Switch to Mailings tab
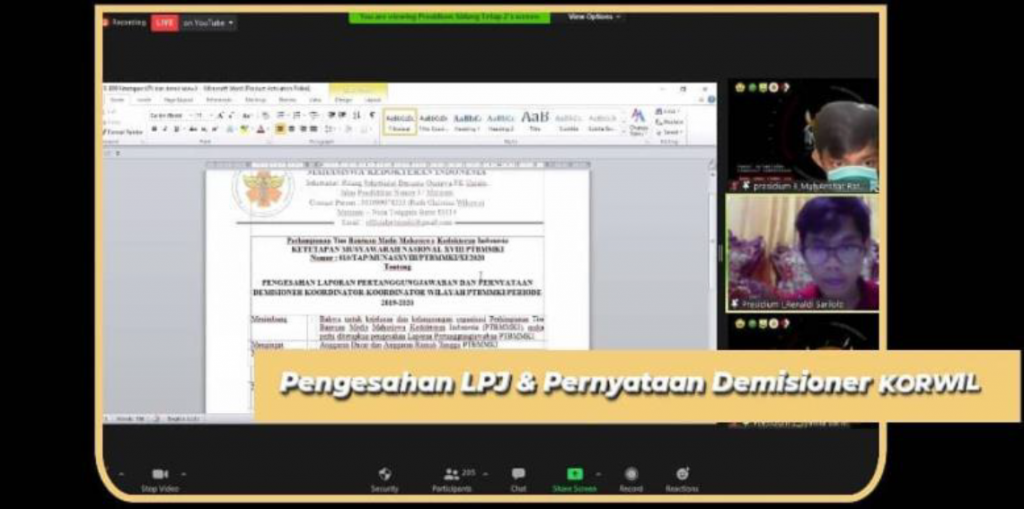Screen dimensions: 1024x509 tap(255, 100)
